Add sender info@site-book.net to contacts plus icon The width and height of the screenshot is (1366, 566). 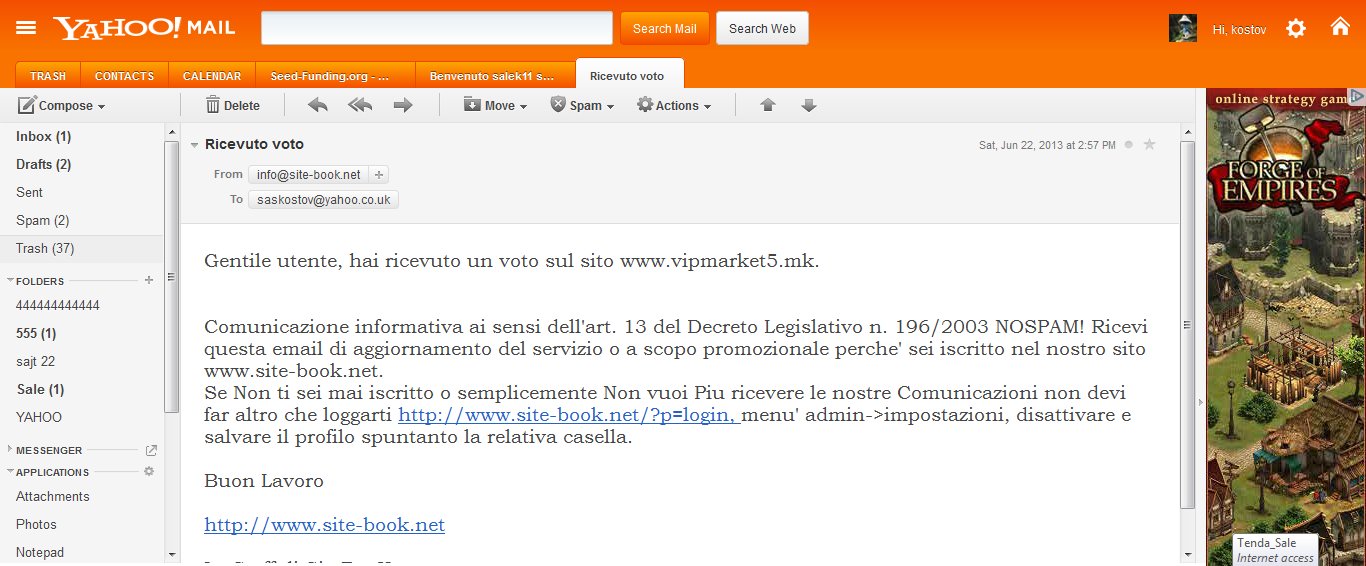coord(379,174)
